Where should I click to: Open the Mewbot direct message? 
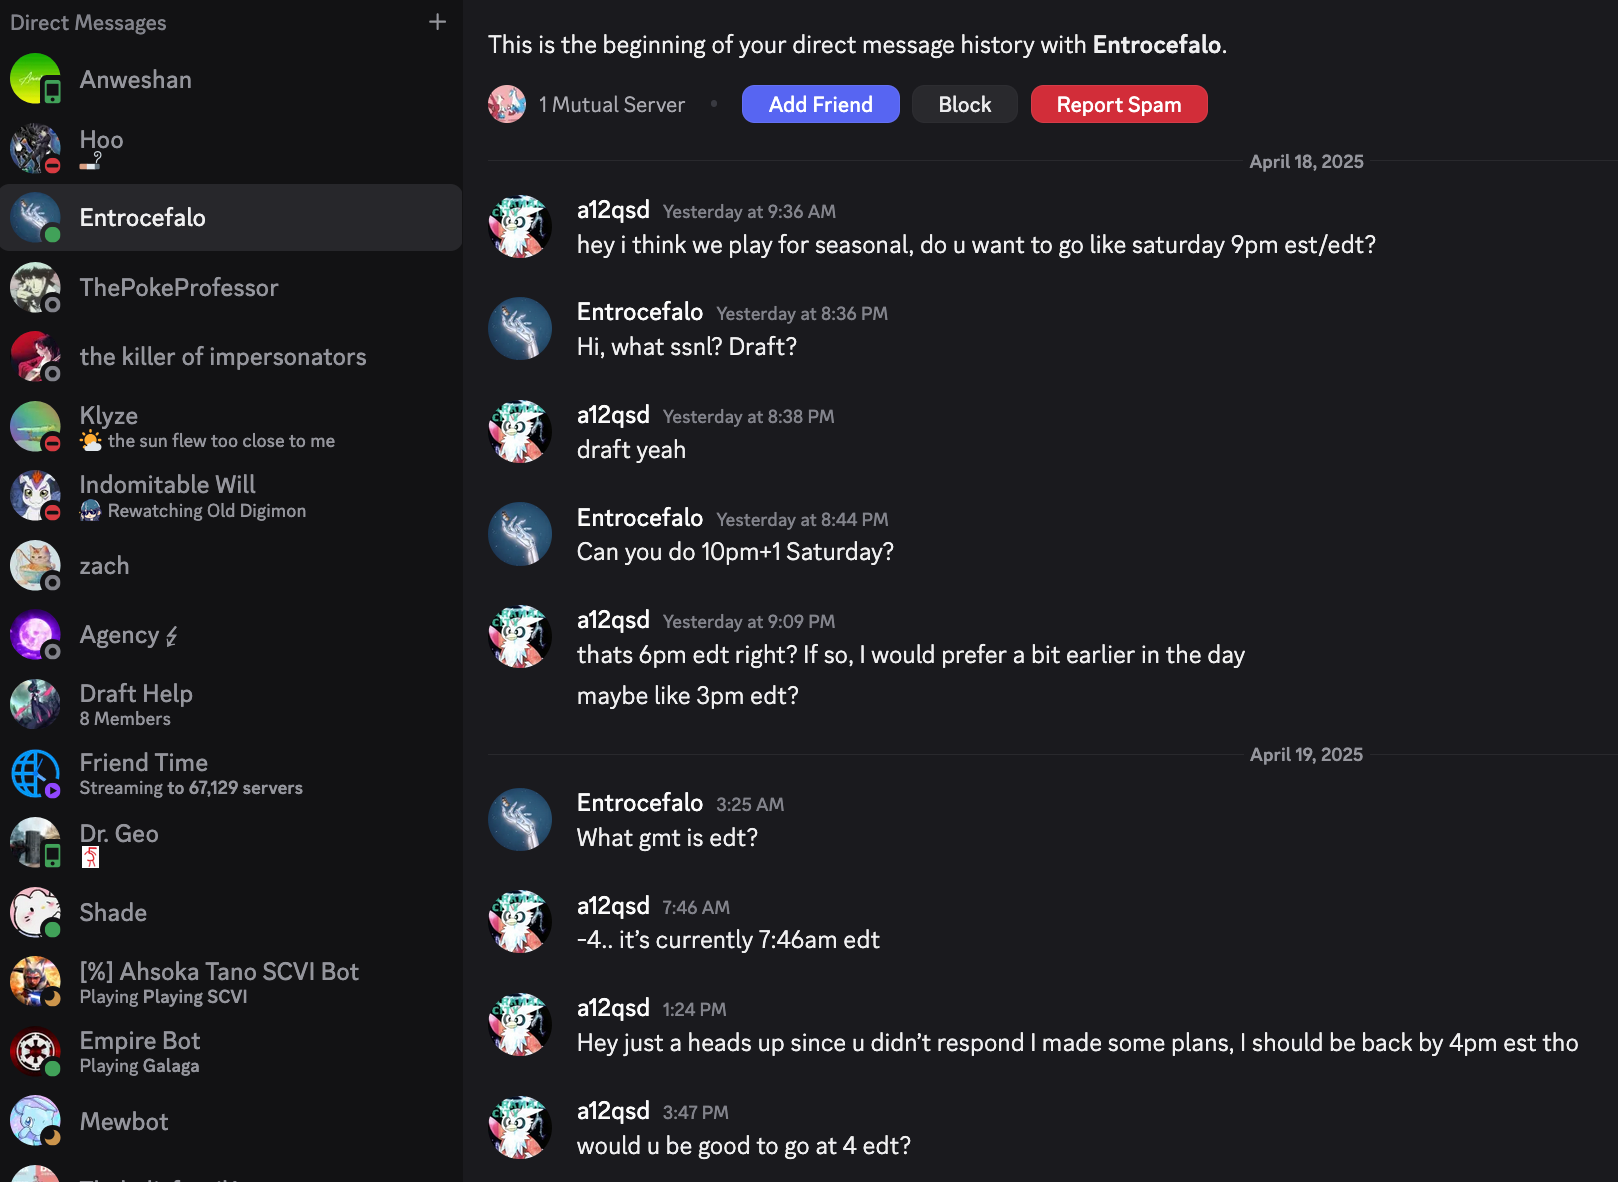[124, 1122]
